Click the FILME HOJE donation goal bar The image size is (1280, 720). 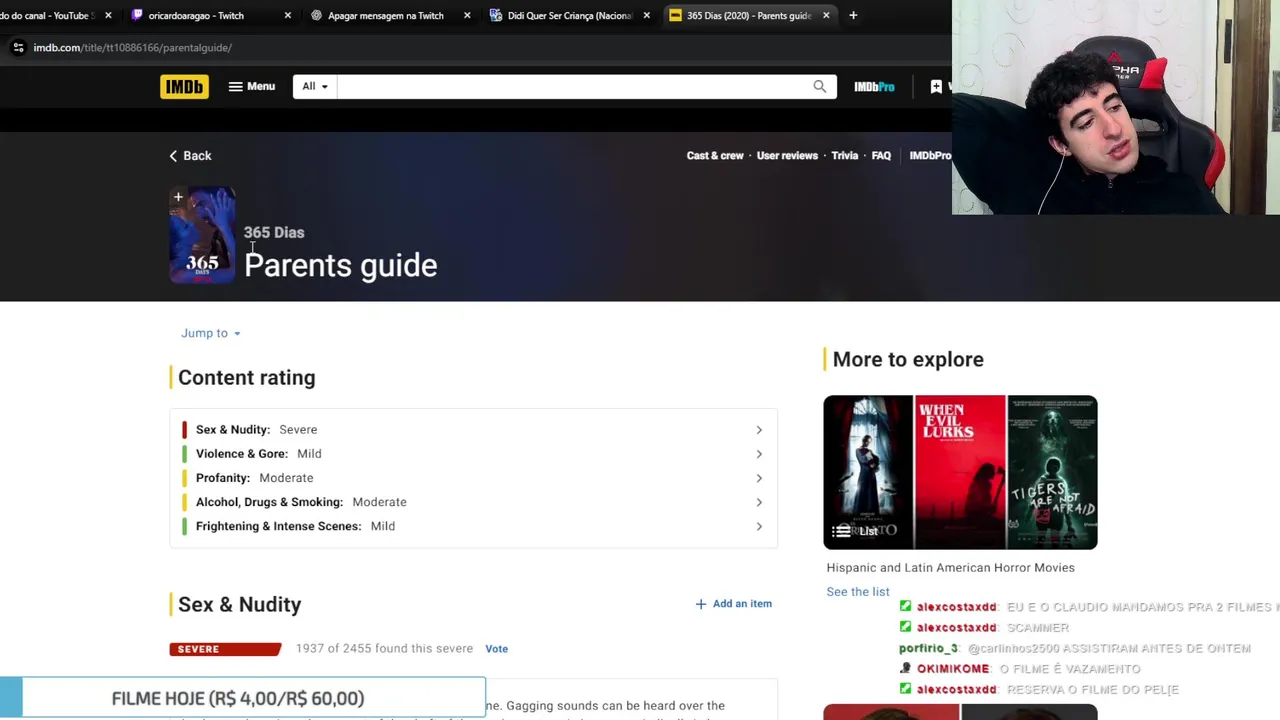243,698
